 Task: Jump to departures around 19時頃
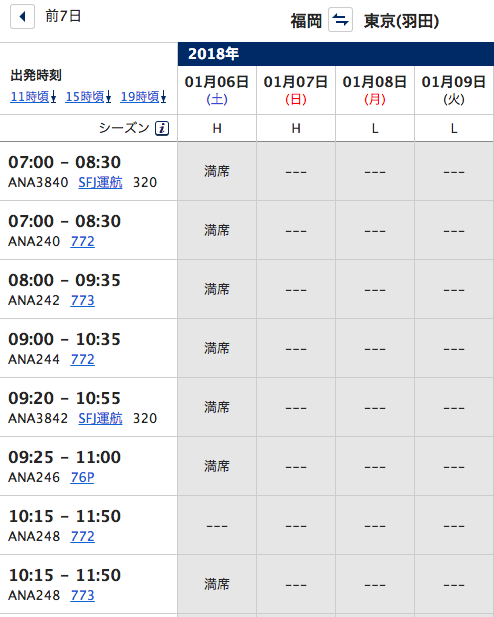pos(143,96)
